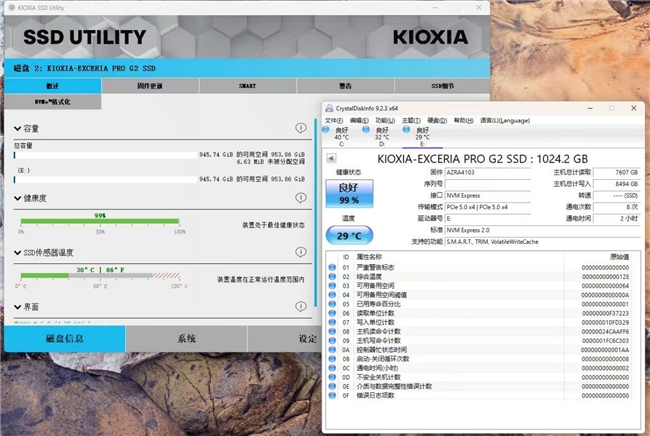Collapse the SSD传感器温度 section chevron
The image size is (650, 436).
point(17,252)
